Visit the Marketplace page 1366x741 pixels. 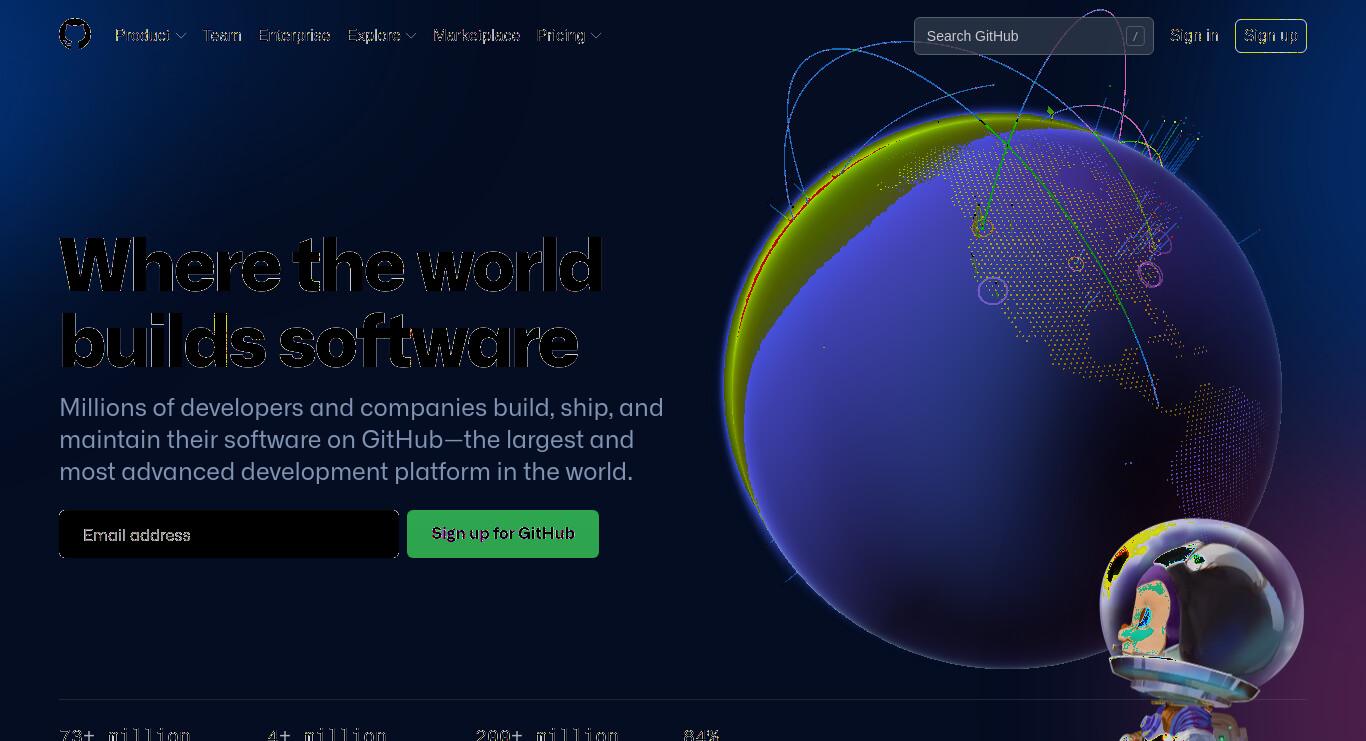point(476,35)
